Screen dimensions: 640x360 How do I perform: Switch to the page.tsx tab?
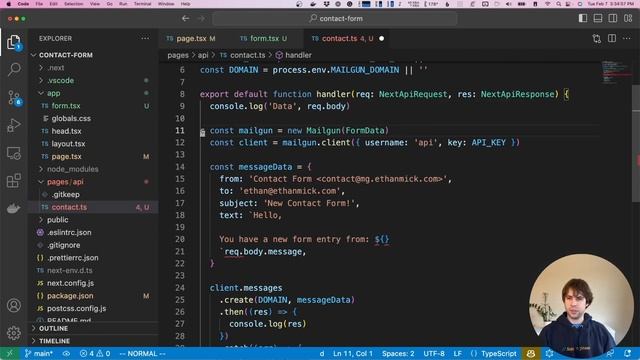[x=191, y=38]
